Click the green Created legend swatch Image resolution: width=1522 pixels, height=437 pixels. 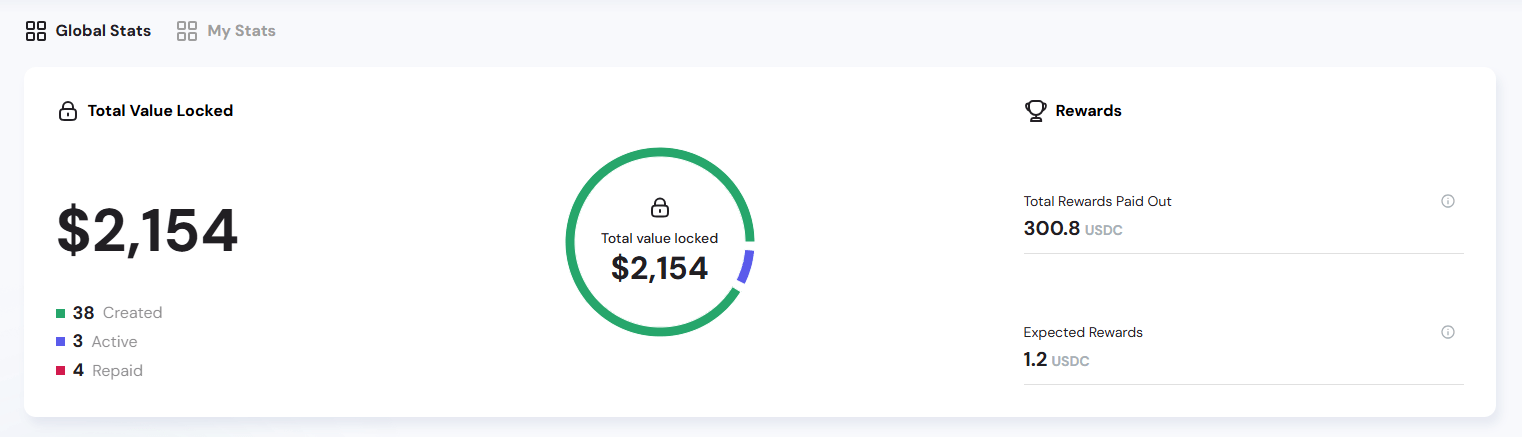[x=61, y=313]
